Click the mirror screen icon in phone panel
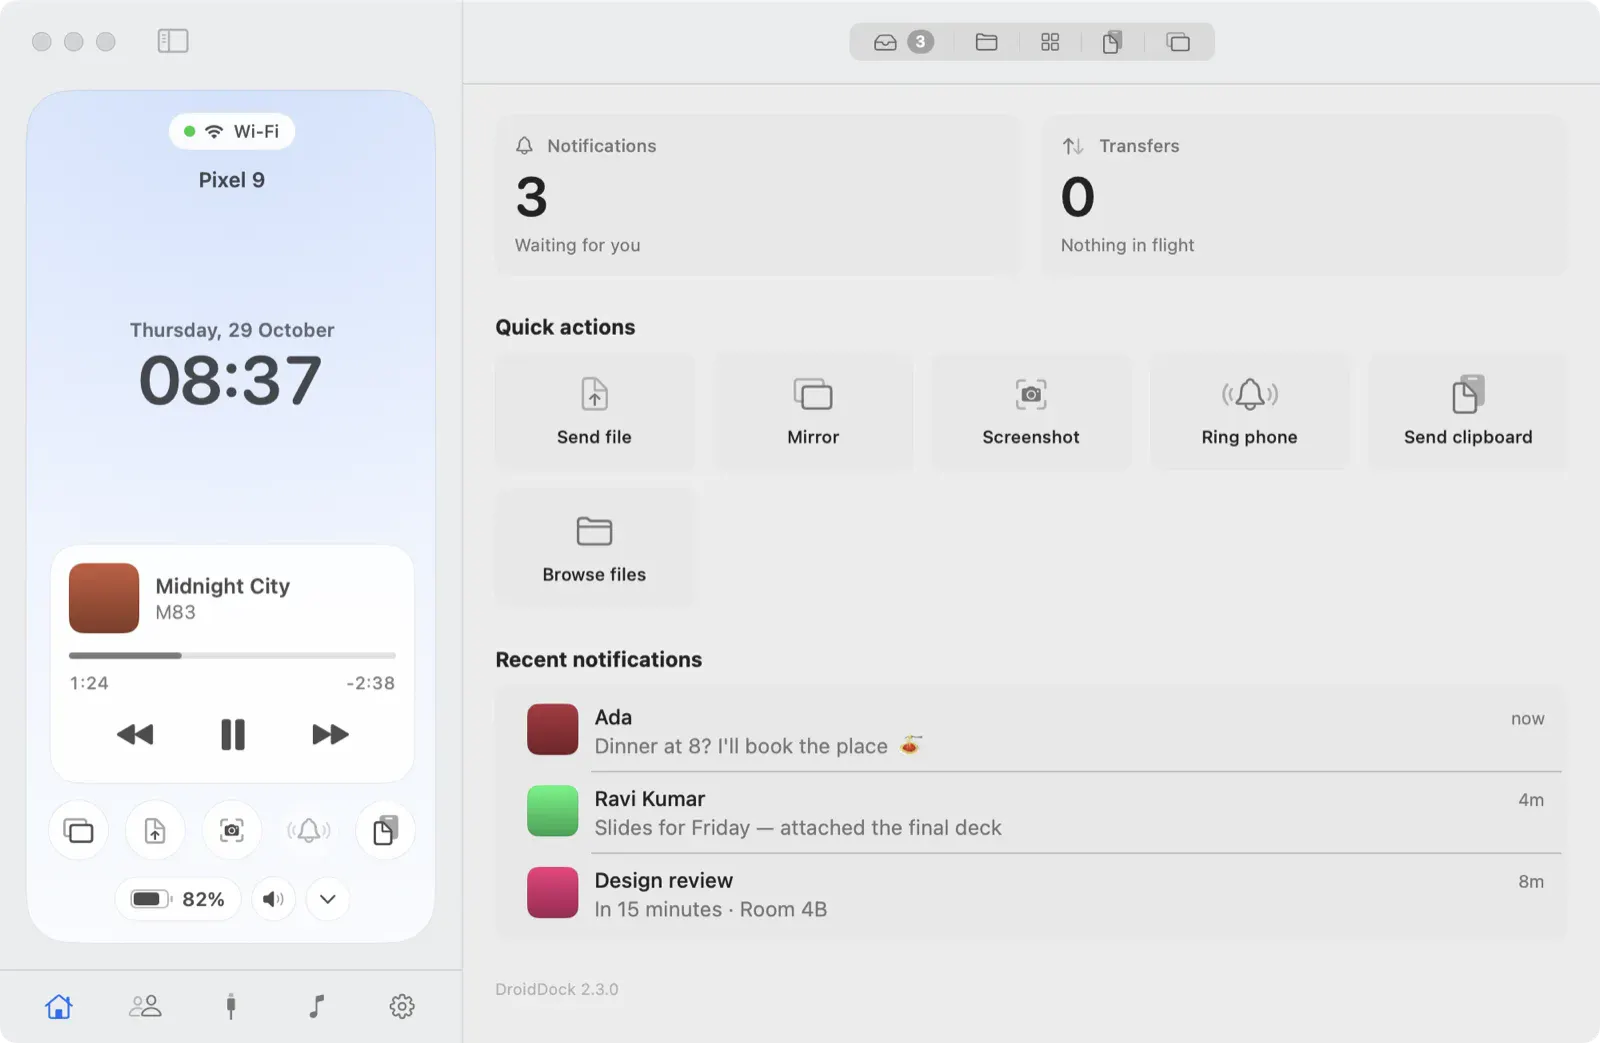Viewport: 1600px width, 1043px height. pyautogui.click(x=79, y=831)
